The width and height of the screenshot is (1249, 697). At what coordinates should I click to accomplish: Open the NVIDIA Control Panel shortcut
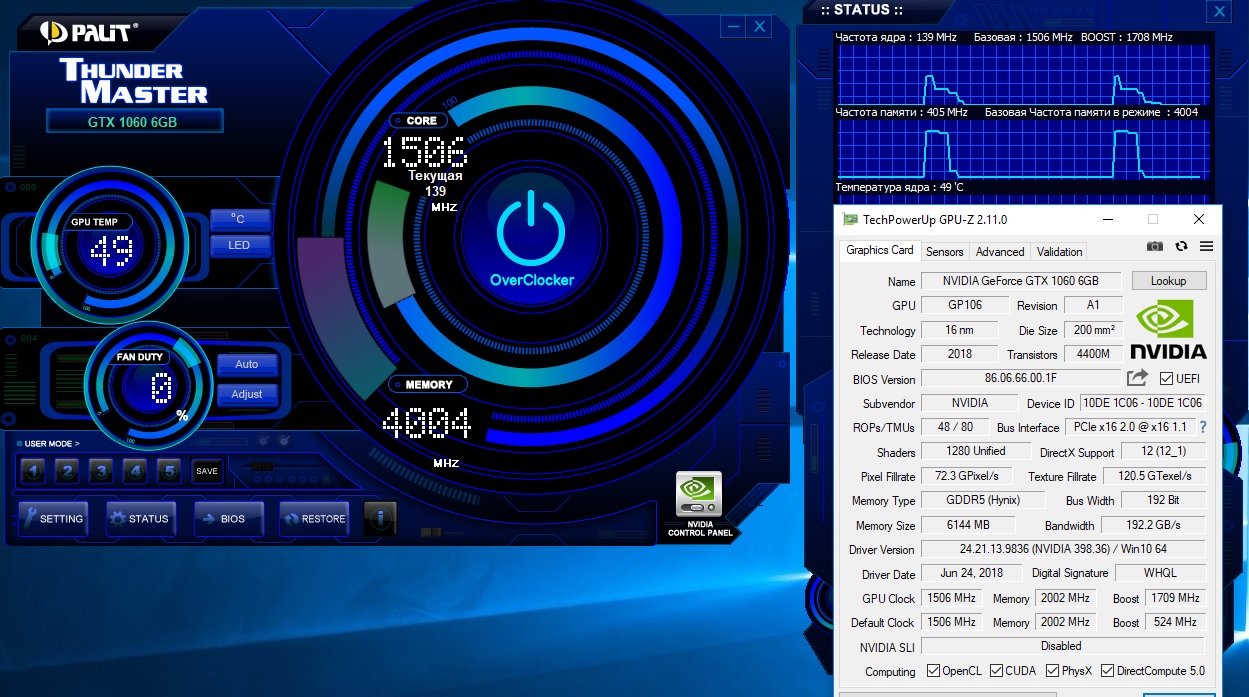pyautogui.click(x=699, y=504)
